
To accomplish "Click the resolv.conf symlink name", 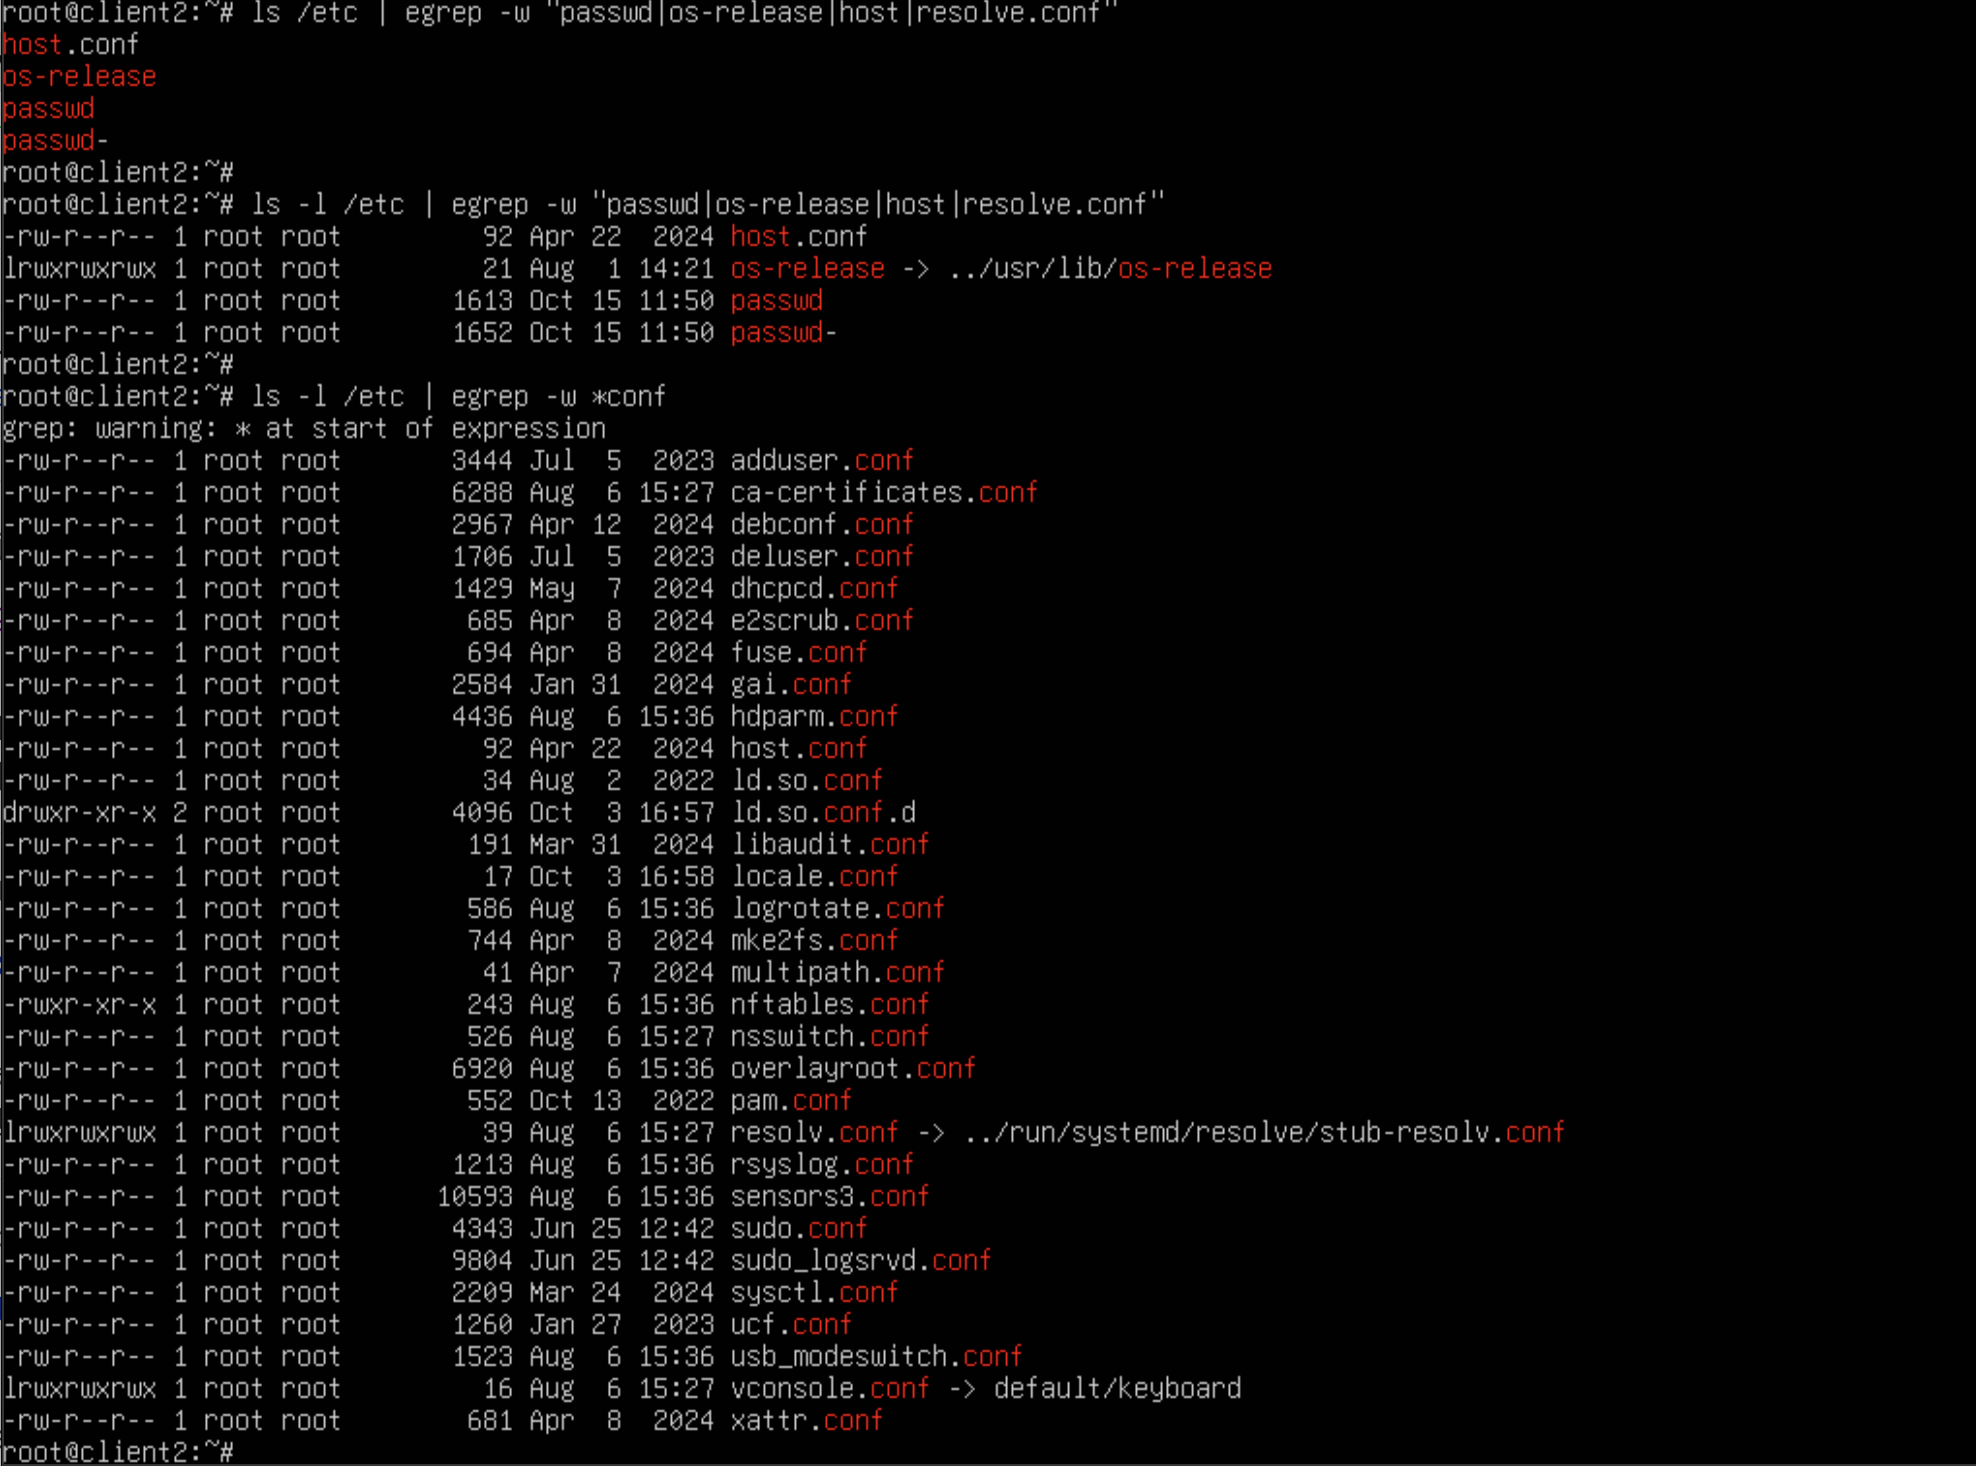I will point(814,1133).
